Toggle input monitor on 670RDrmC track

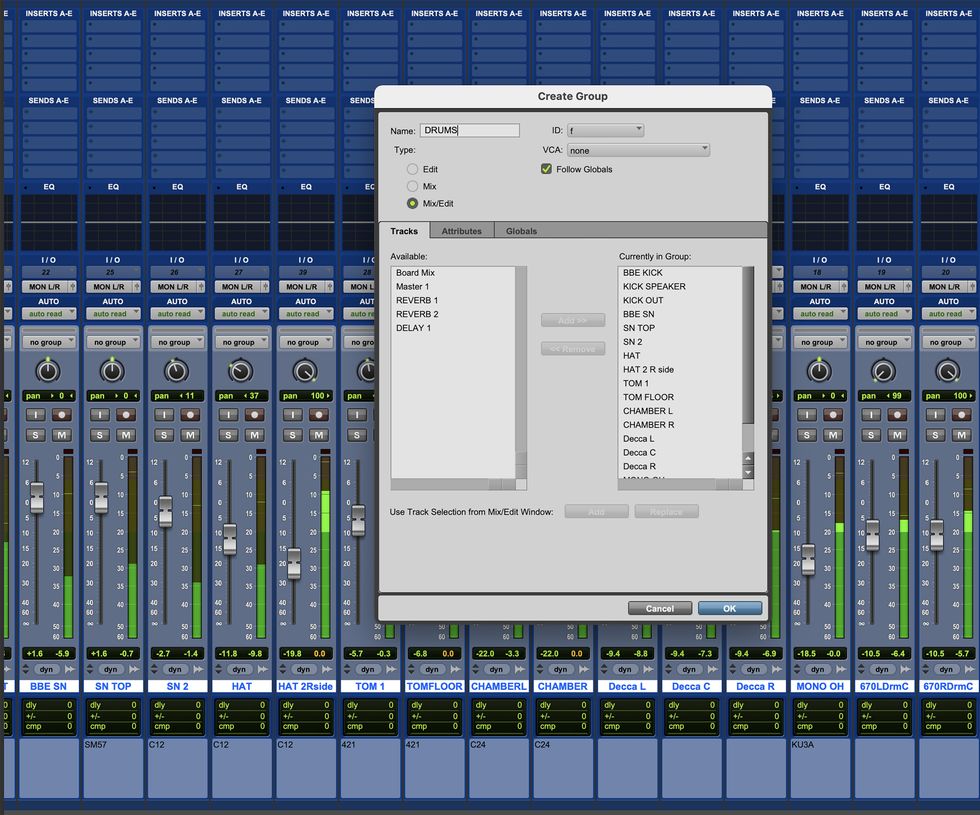pyautogui.click(x=936, y=414)
